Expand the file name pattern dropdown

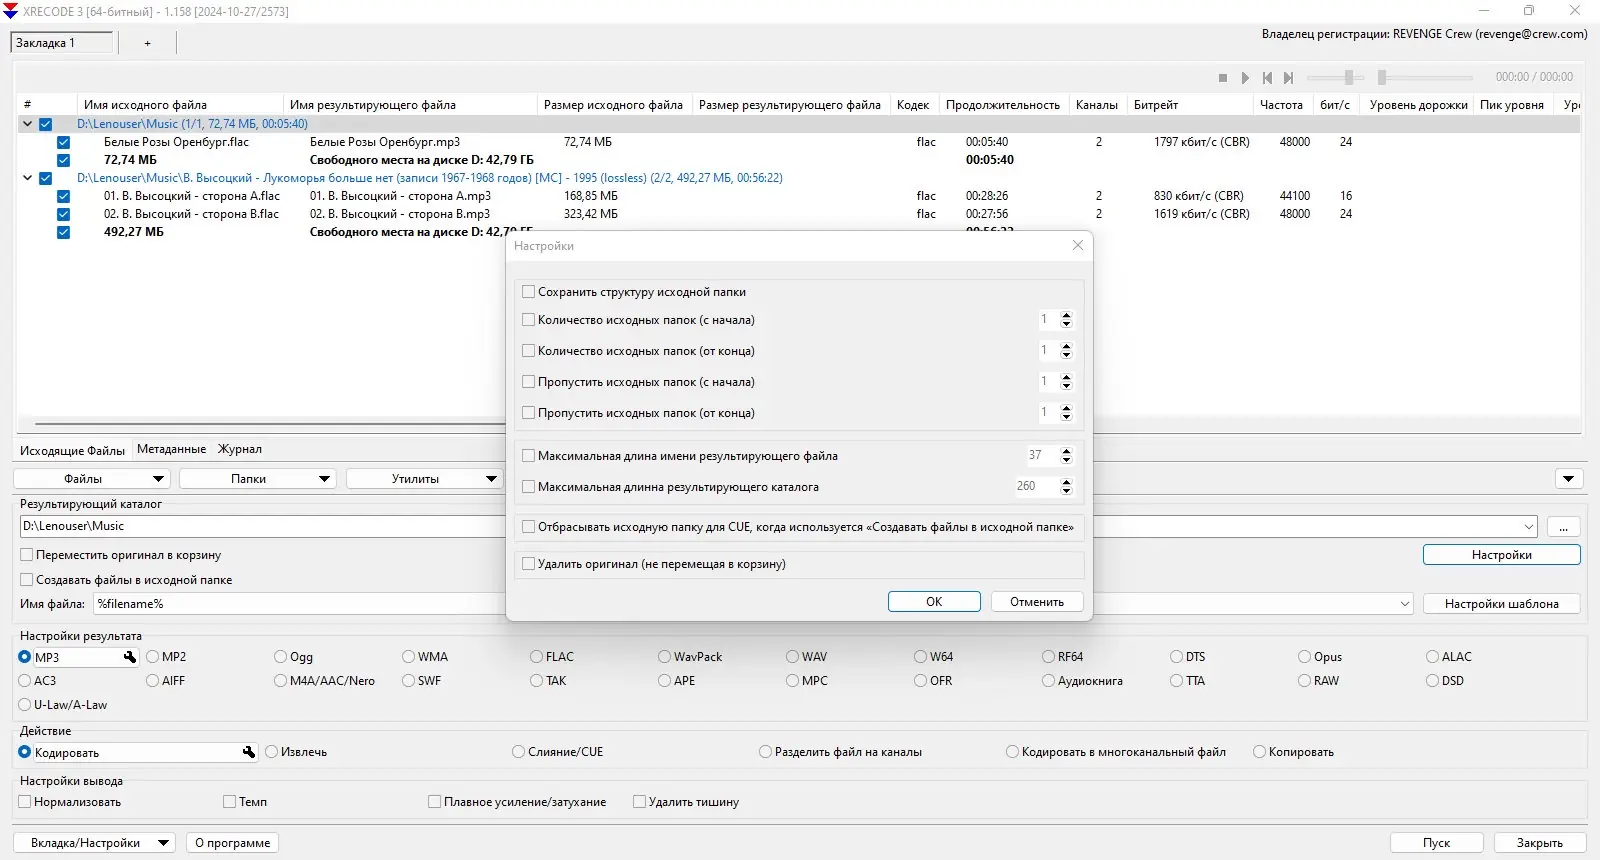1405,604
